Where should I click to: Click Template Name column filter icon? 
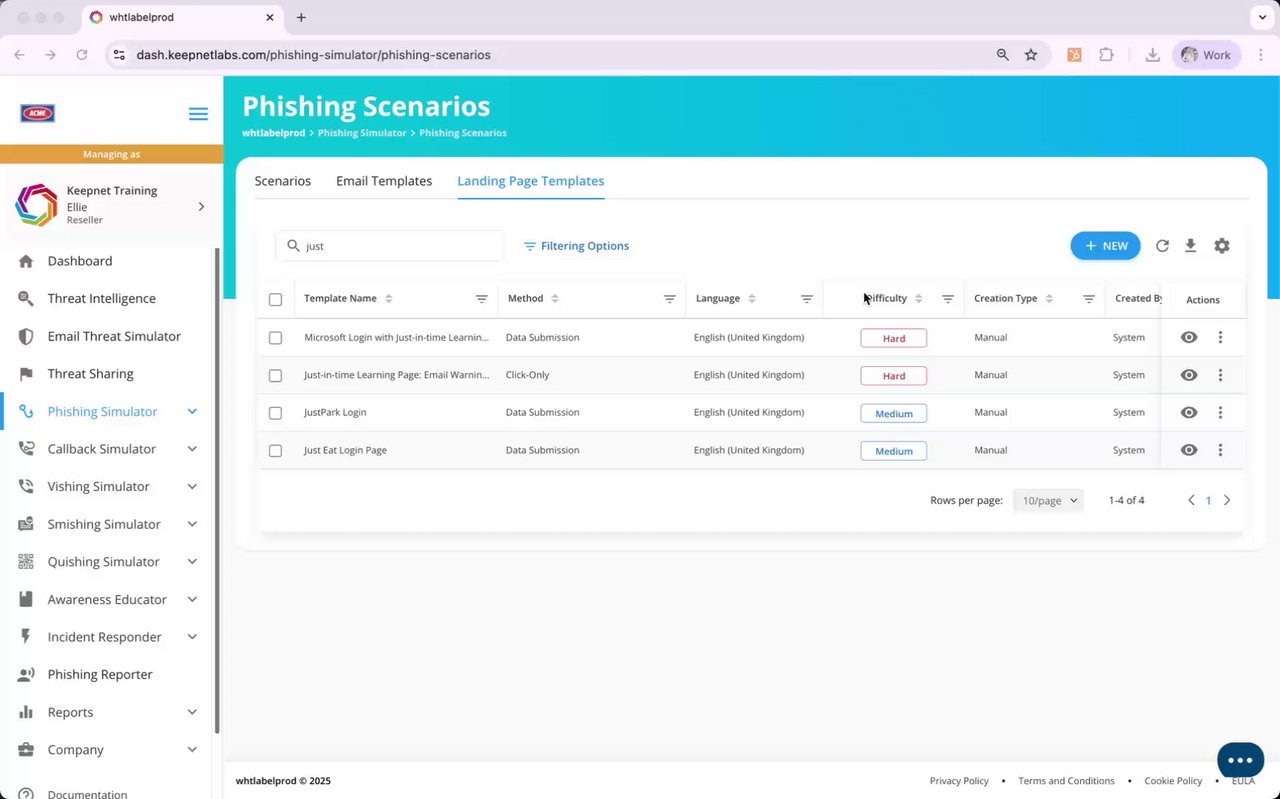pos(481,299)
